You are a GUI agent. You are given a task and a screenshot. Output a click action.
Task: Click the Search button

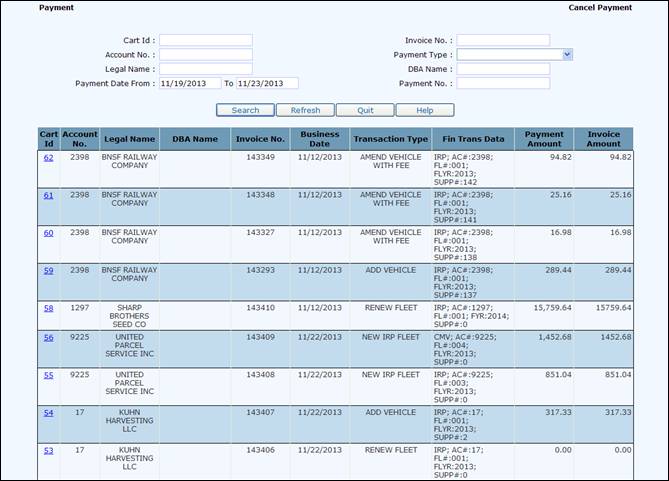pyautogui.click(x=245, y=110)
